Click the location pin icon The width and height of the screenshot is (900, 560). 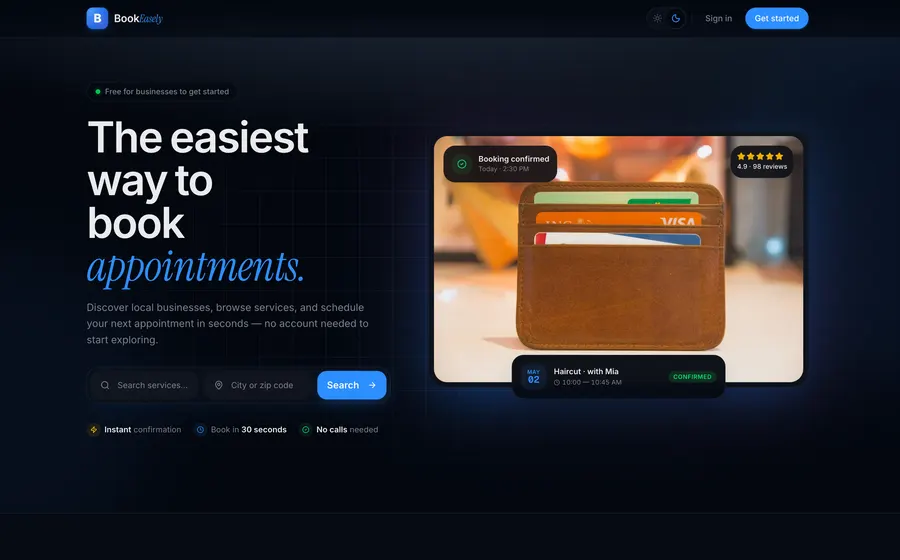(x=219, y=385)
